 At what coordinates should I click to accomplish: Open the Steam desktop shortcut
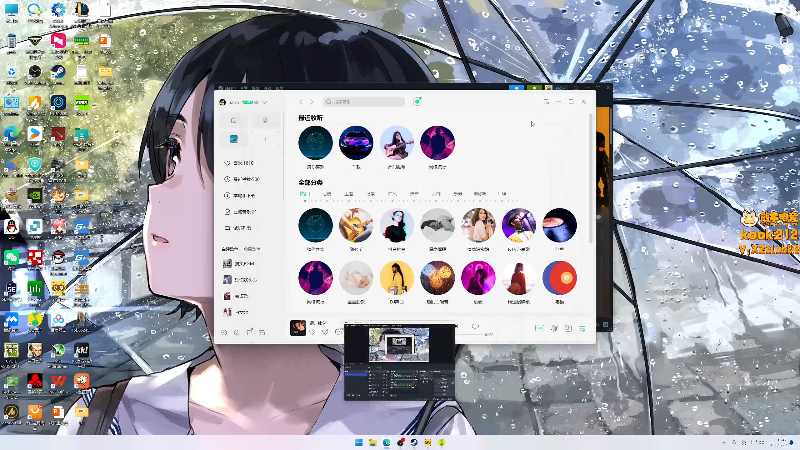(58, 74)
